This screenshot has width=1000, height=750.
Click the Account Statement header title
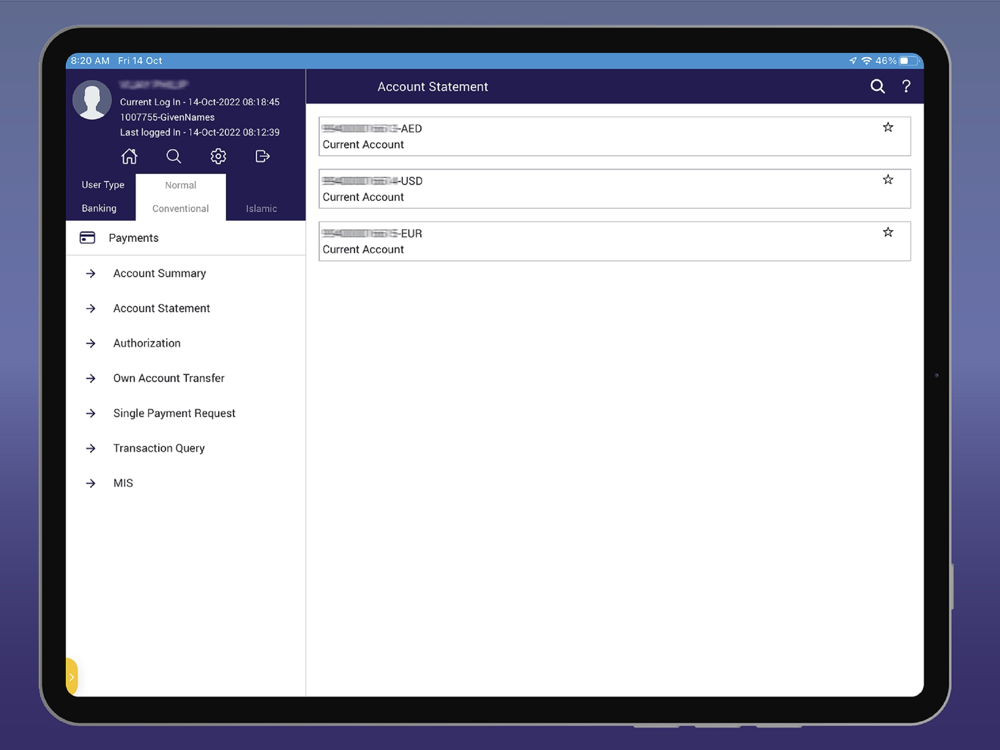click(x=432, y=87)
